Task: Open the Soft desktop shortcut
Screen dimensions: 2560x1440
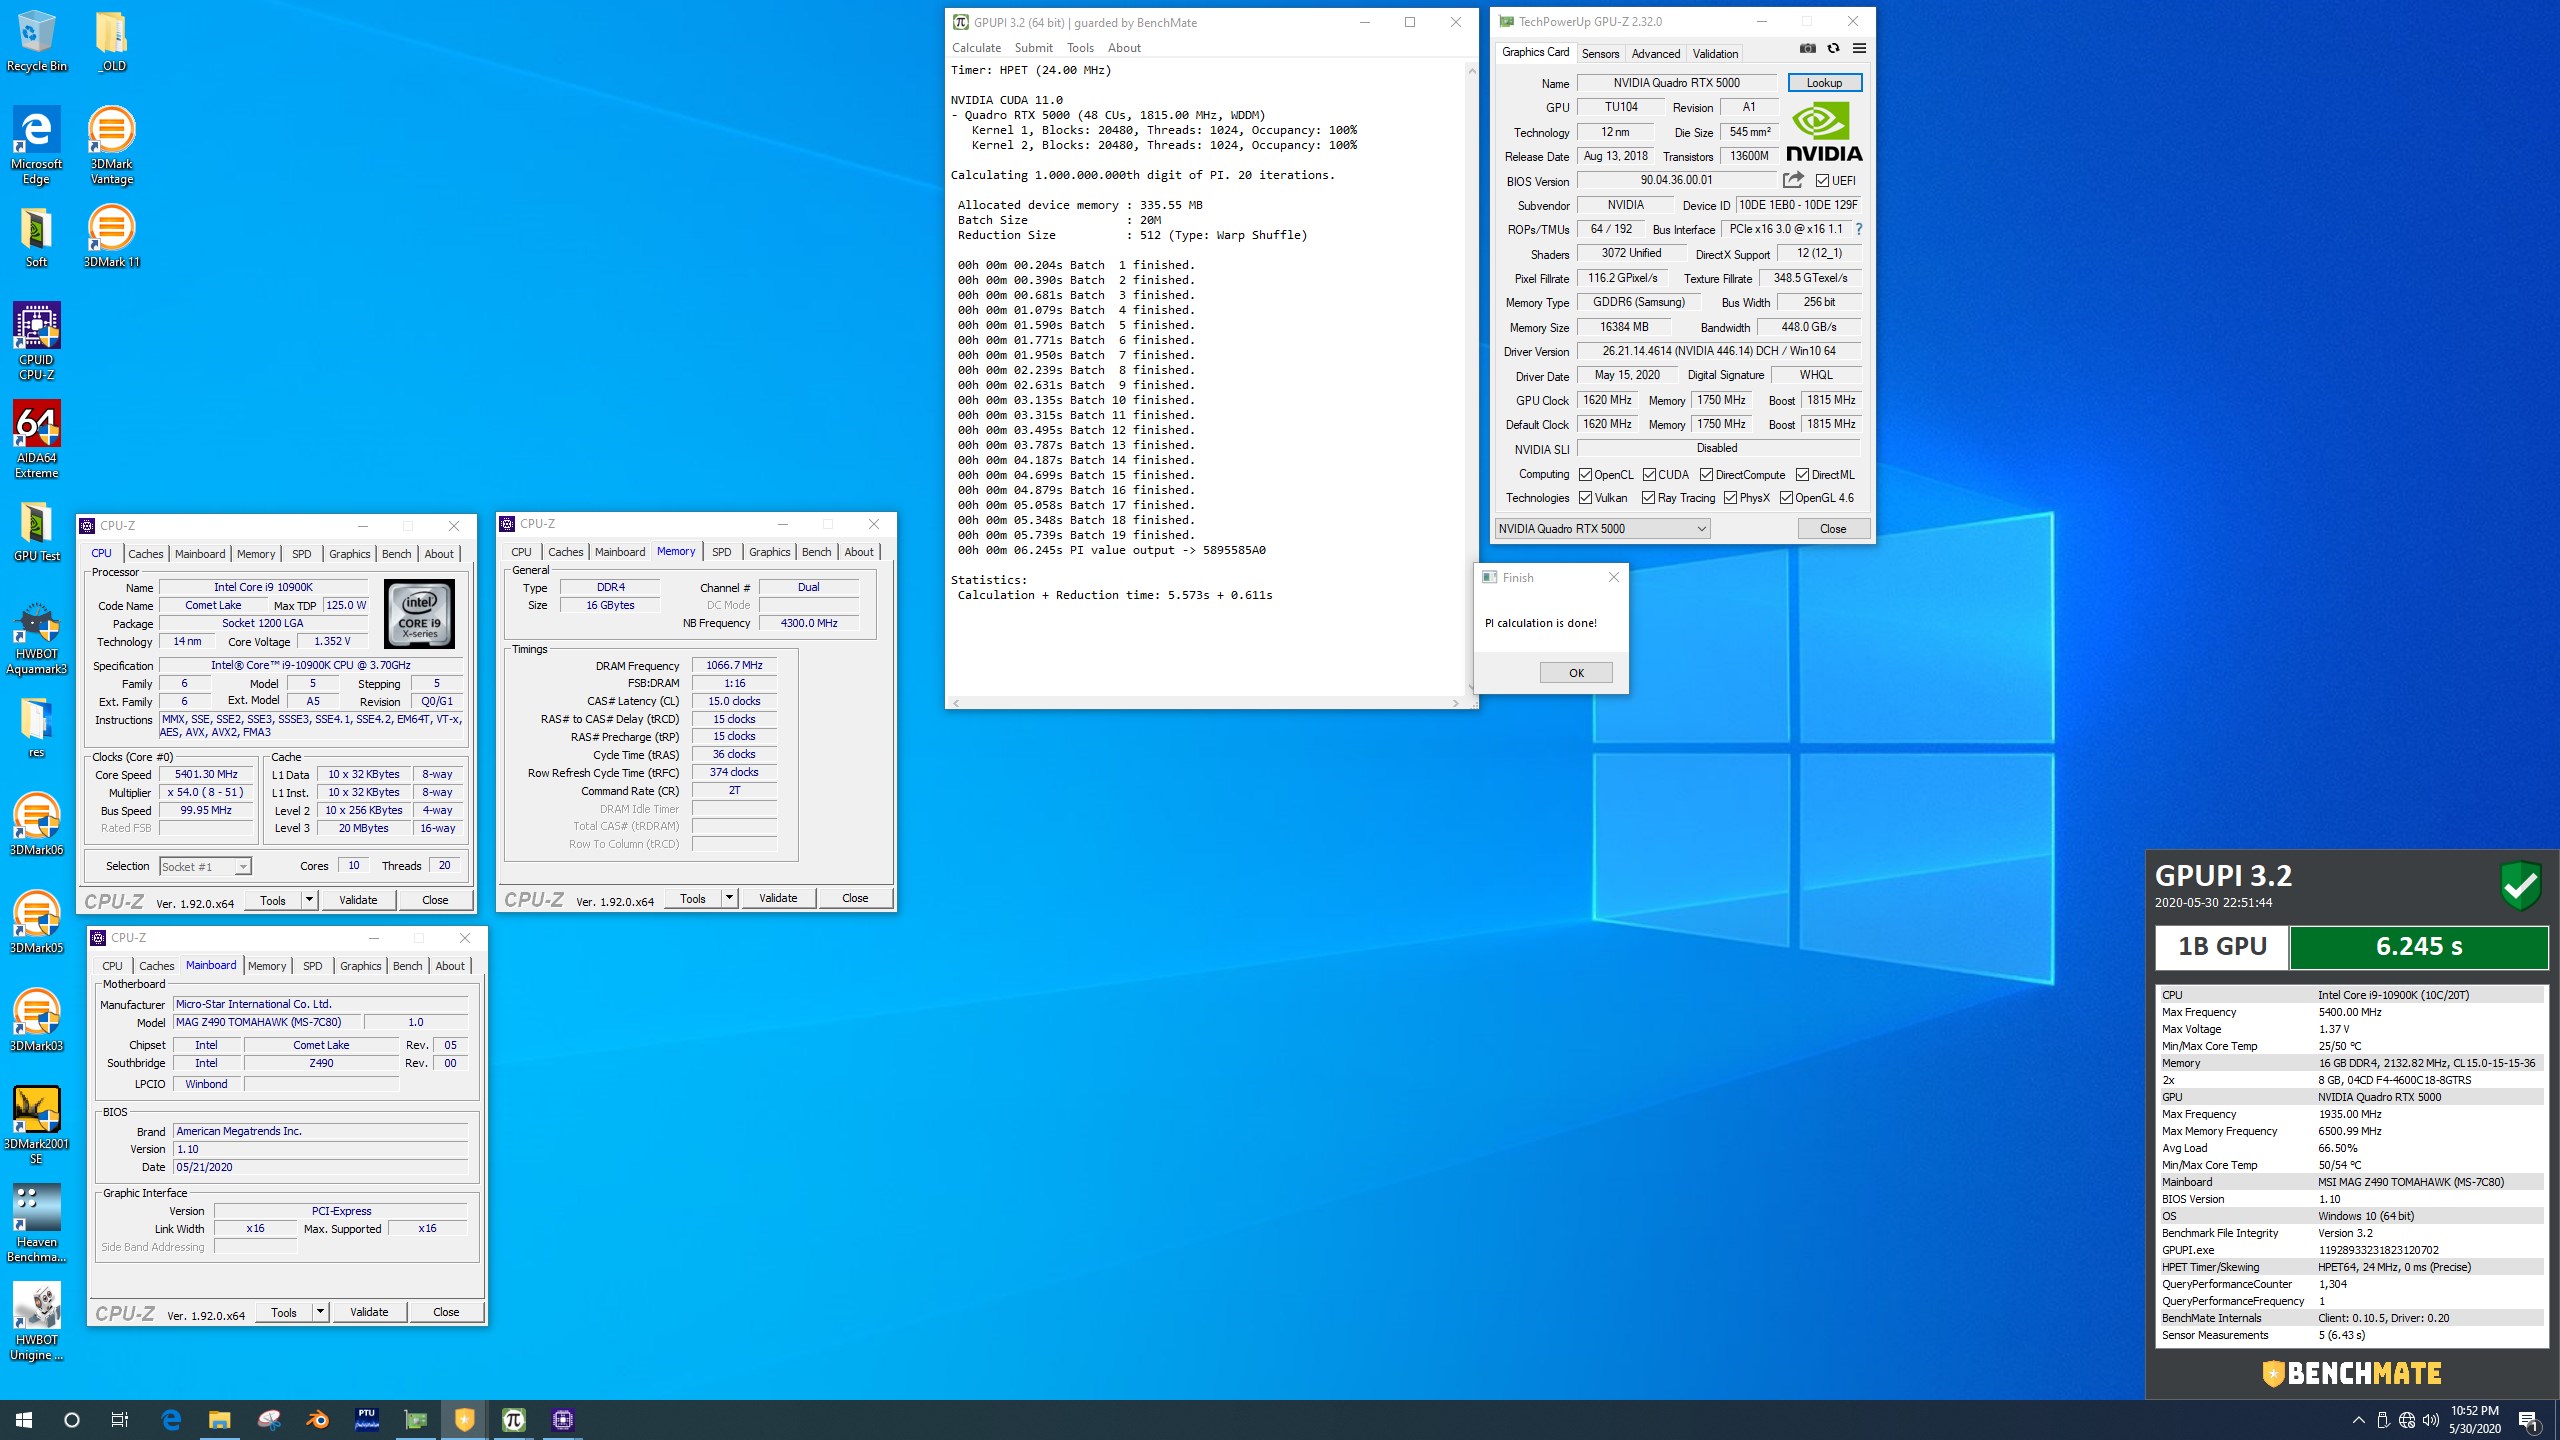Action: pos(37,238)
